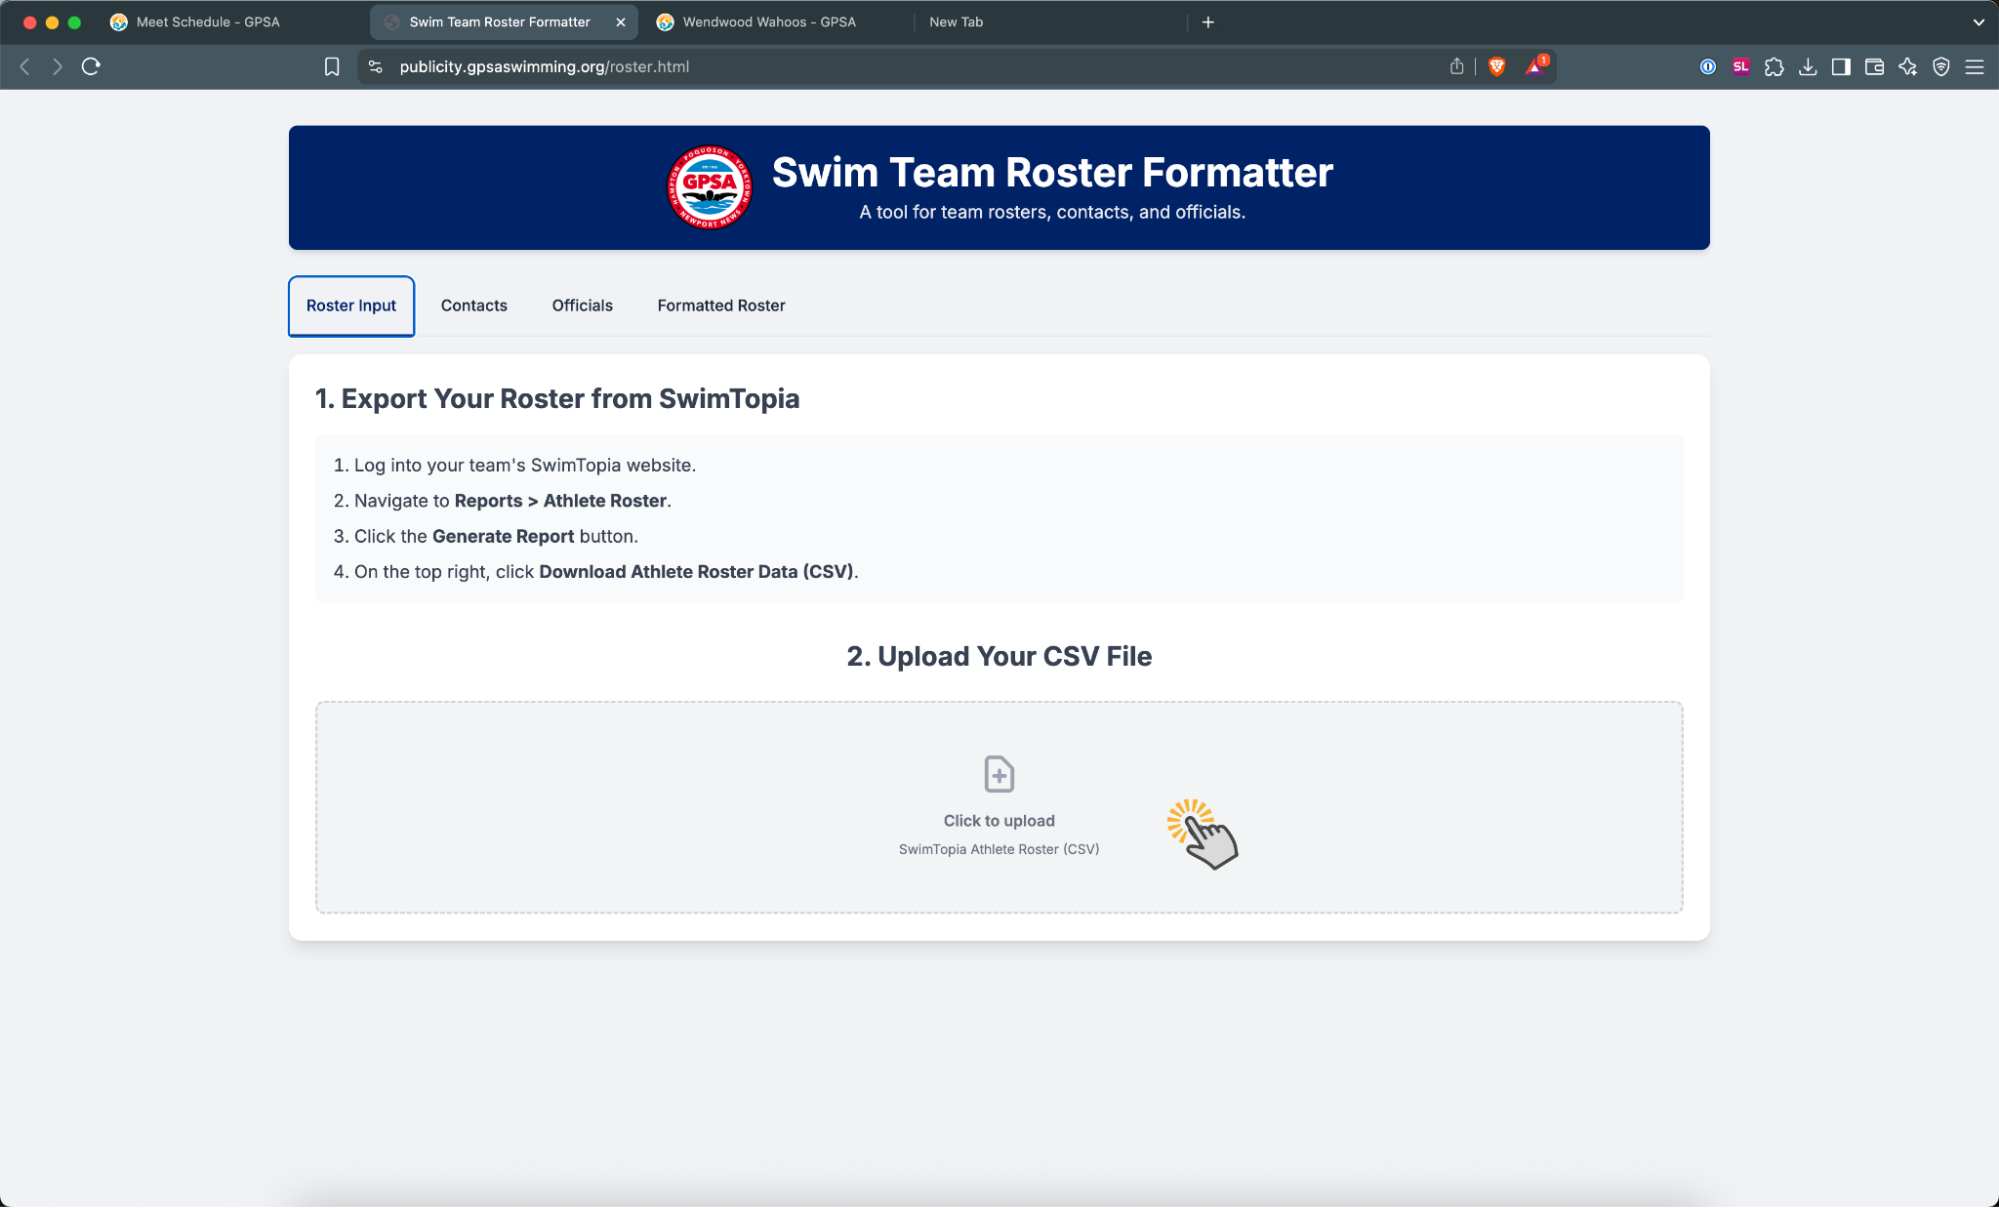
Task: Open site settings icon in address bar
Action: tap(376, 67)
